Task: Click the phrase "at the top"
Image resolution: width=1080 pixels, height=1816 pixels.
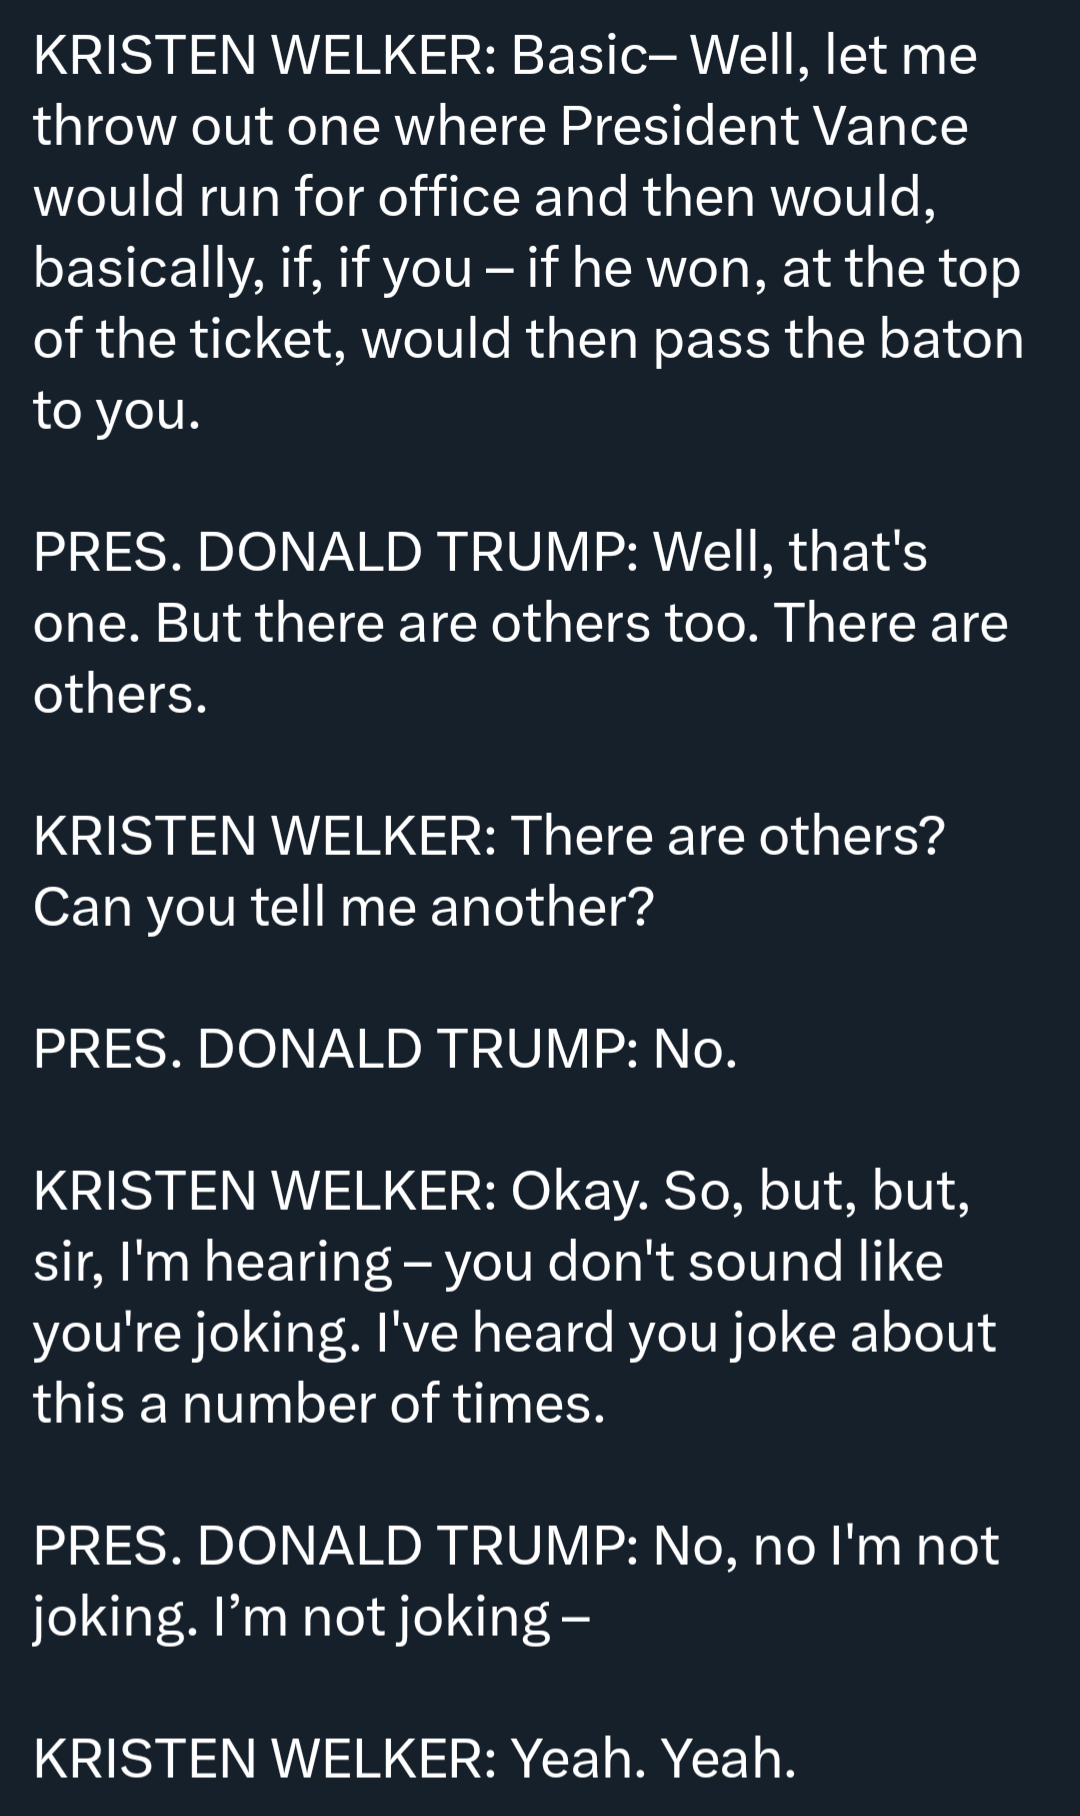Action: (901, 268)
